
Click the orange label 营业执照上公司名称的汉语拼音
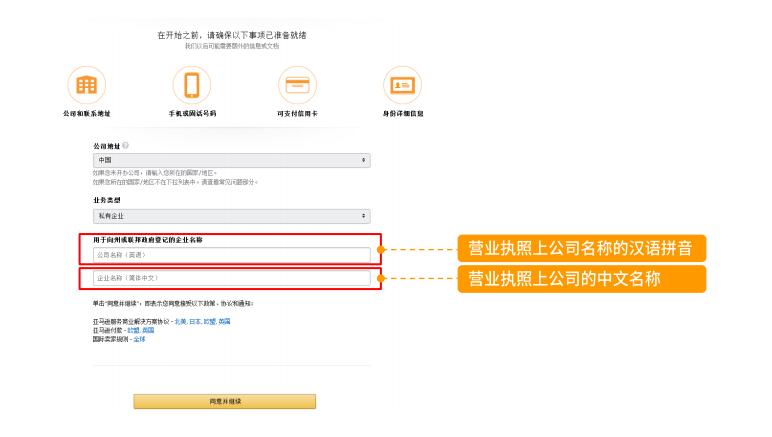(x=581, y=249)
